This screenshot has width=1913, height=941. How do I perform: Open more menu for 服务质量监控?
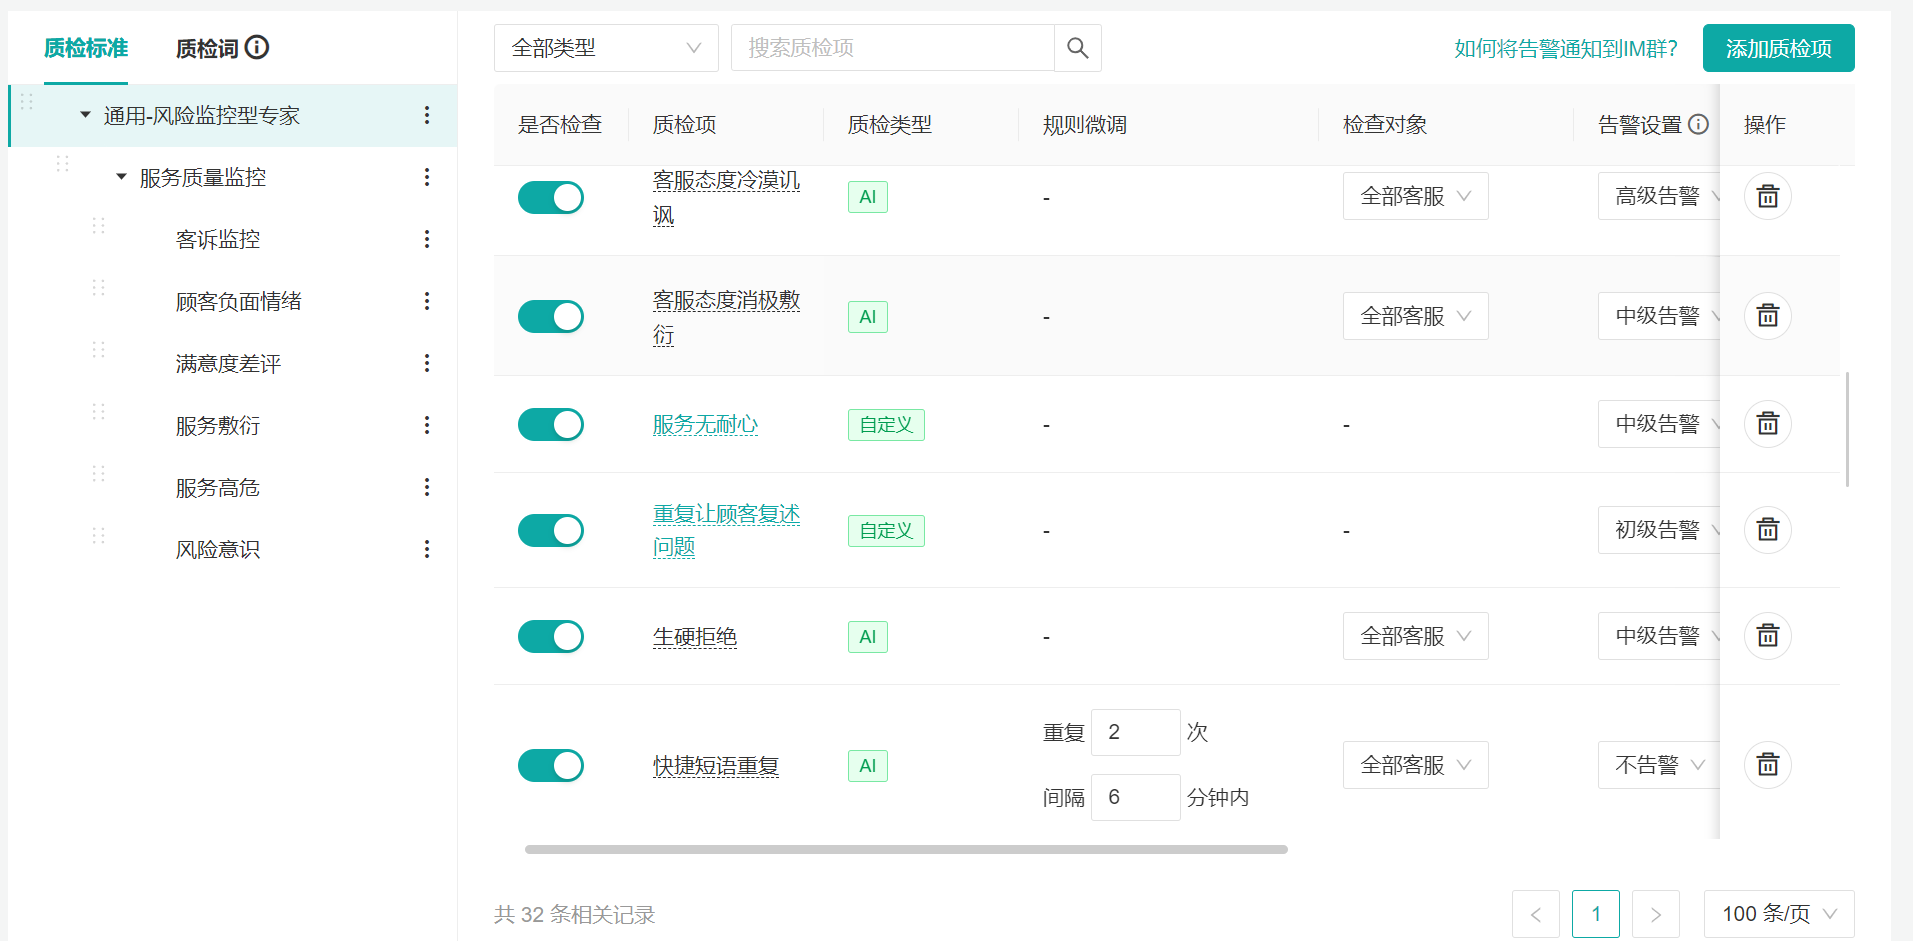pyautogui.click(x=427, y=177)
